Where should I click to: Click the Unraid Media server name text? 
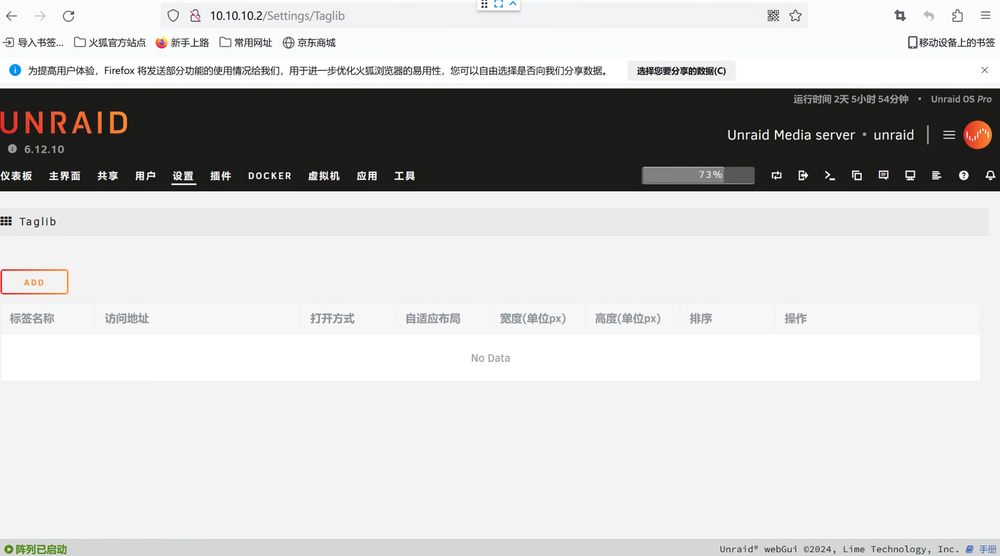coord(791,135)
